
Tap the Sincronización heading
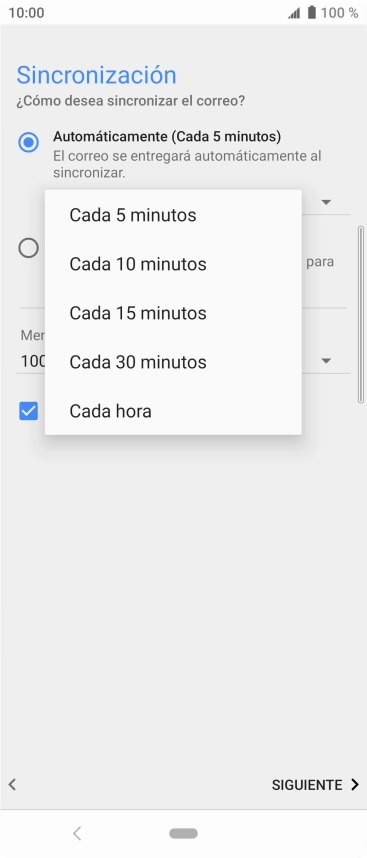(x=96, y=75)
